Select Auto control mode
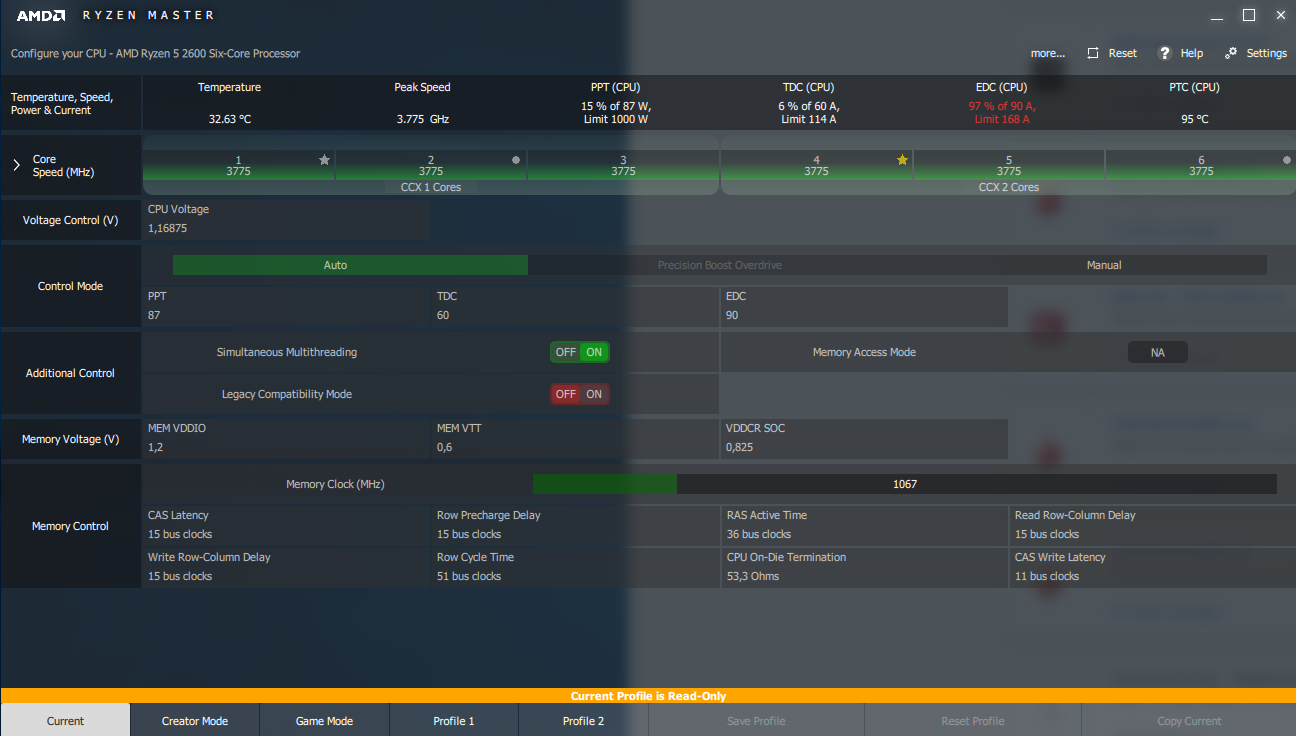1296x736 pixels. pyautogui.click(x=350, y=265)
